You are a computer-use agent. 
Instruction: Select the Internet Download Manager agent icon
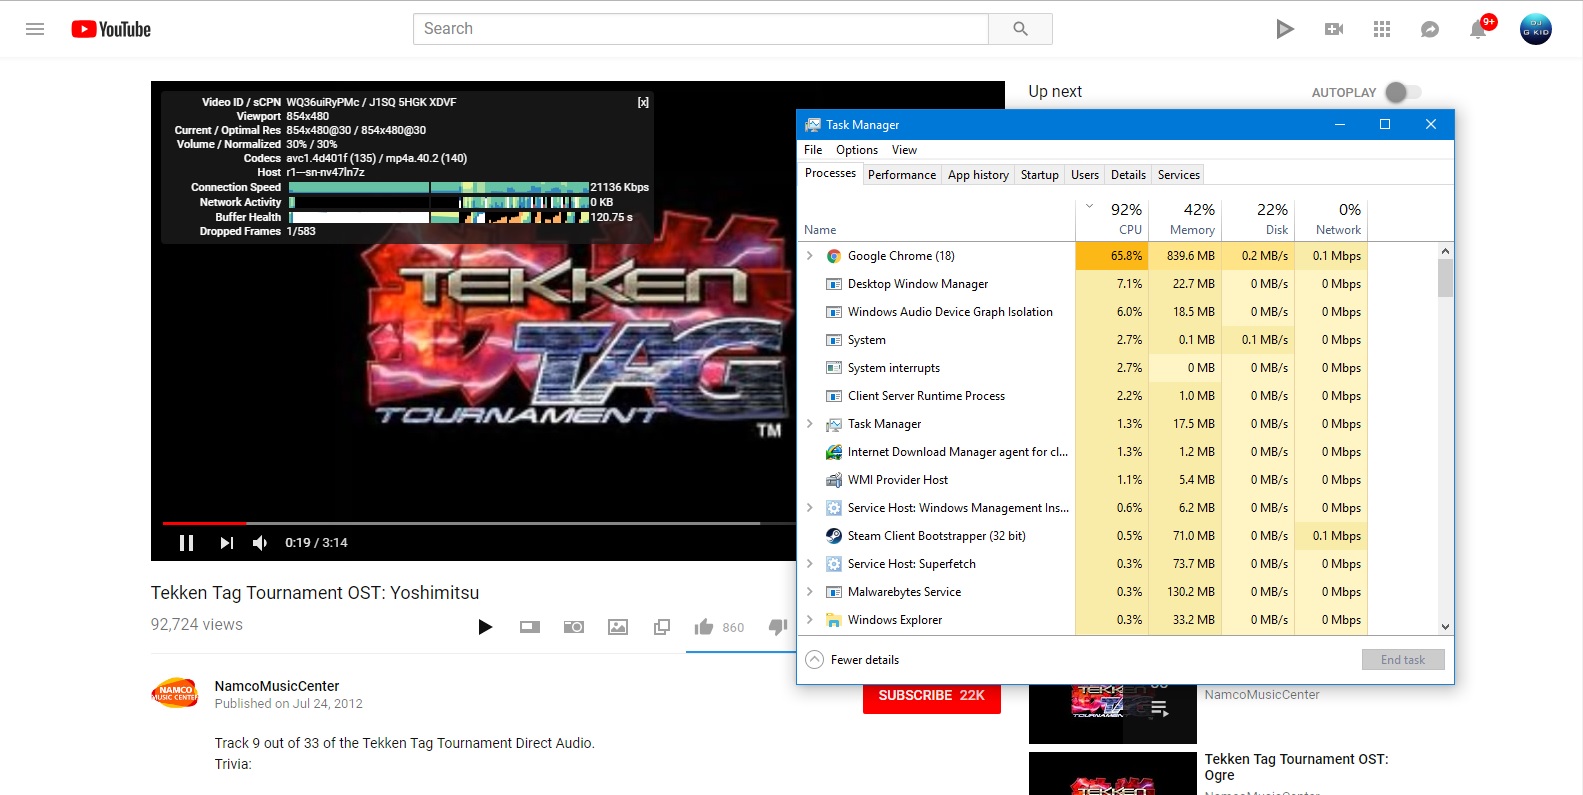[834, 452]
